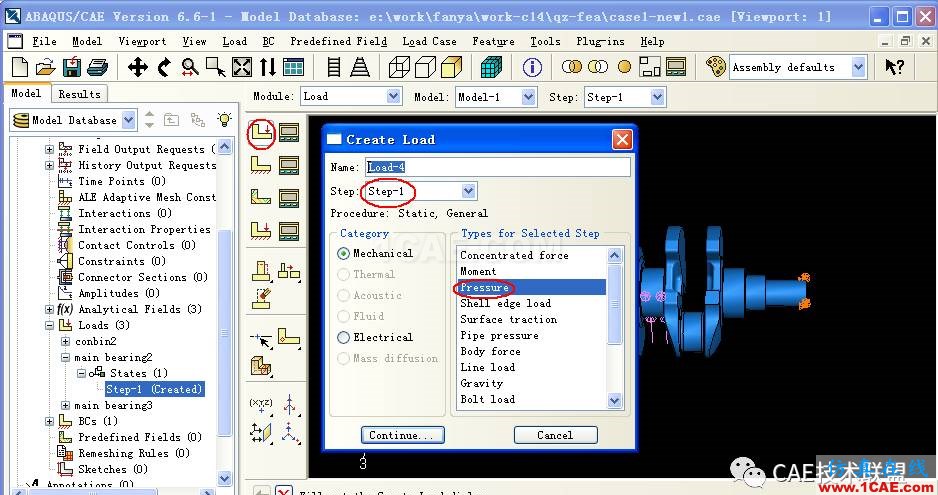The height and width of the screenshot is (495, 938).
Task: Close the Create Load dialog
Action: (x=622, y=140)
